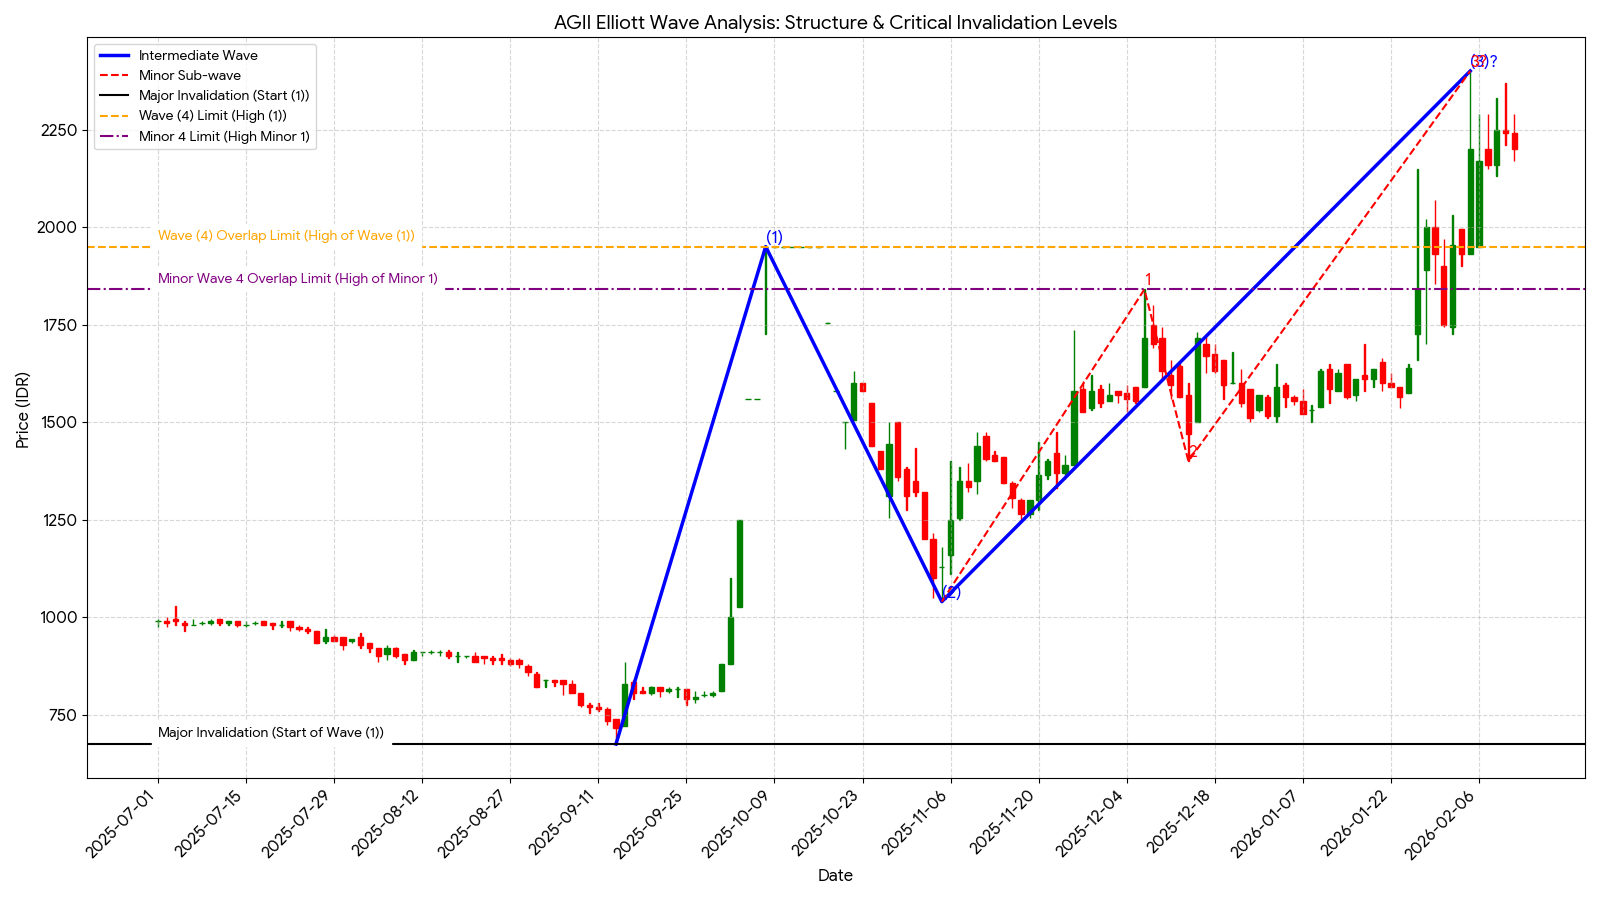The width and height of the screenshot is (1600, 900).
Task: Click the y-axis tick value 1500
Action: 58,423
